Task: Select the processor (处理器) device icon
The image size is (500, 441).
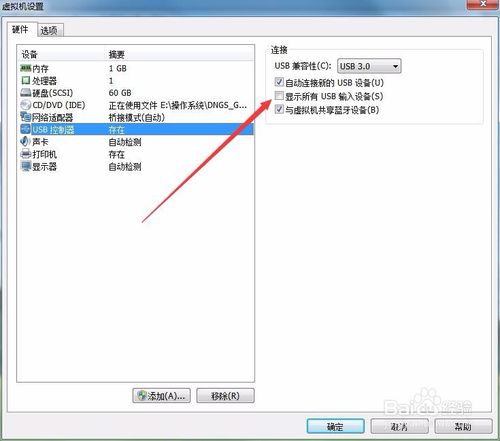Action: click(x=26, y=80)
